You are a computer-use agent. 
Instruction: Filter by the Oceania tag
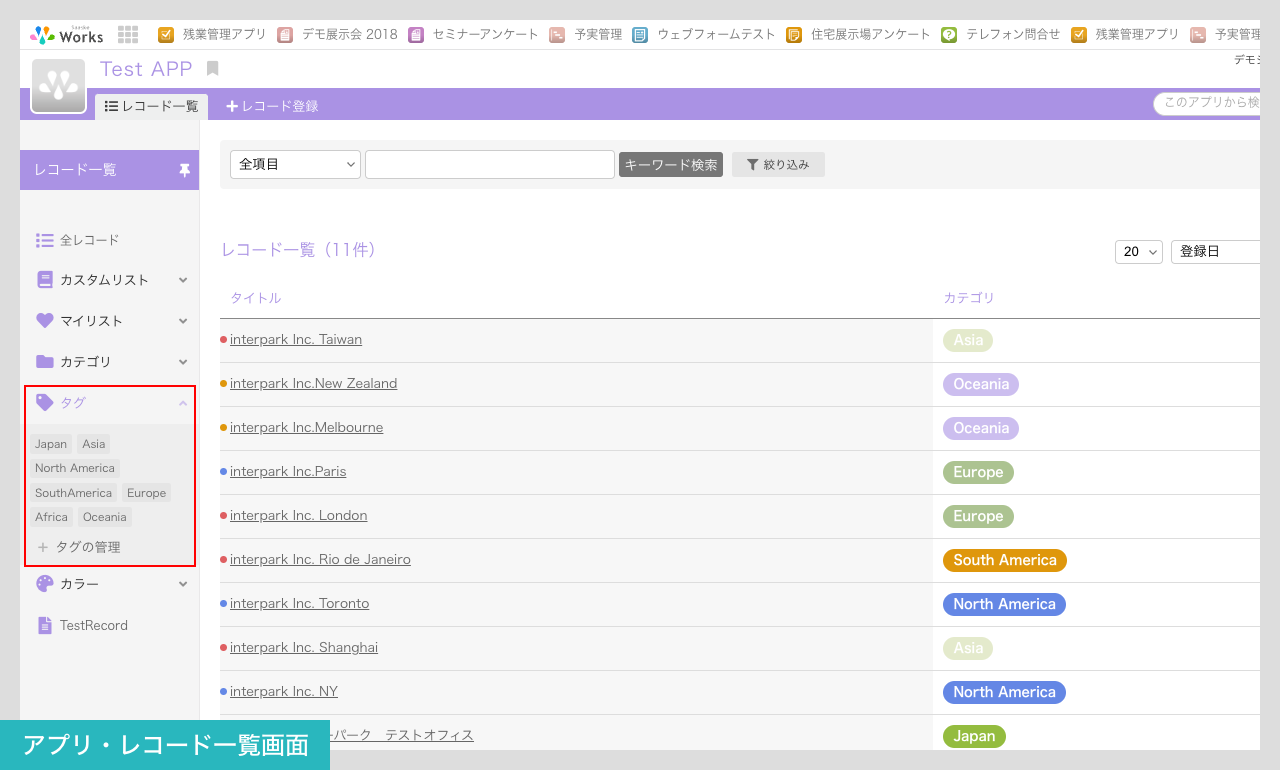(105, 517)
